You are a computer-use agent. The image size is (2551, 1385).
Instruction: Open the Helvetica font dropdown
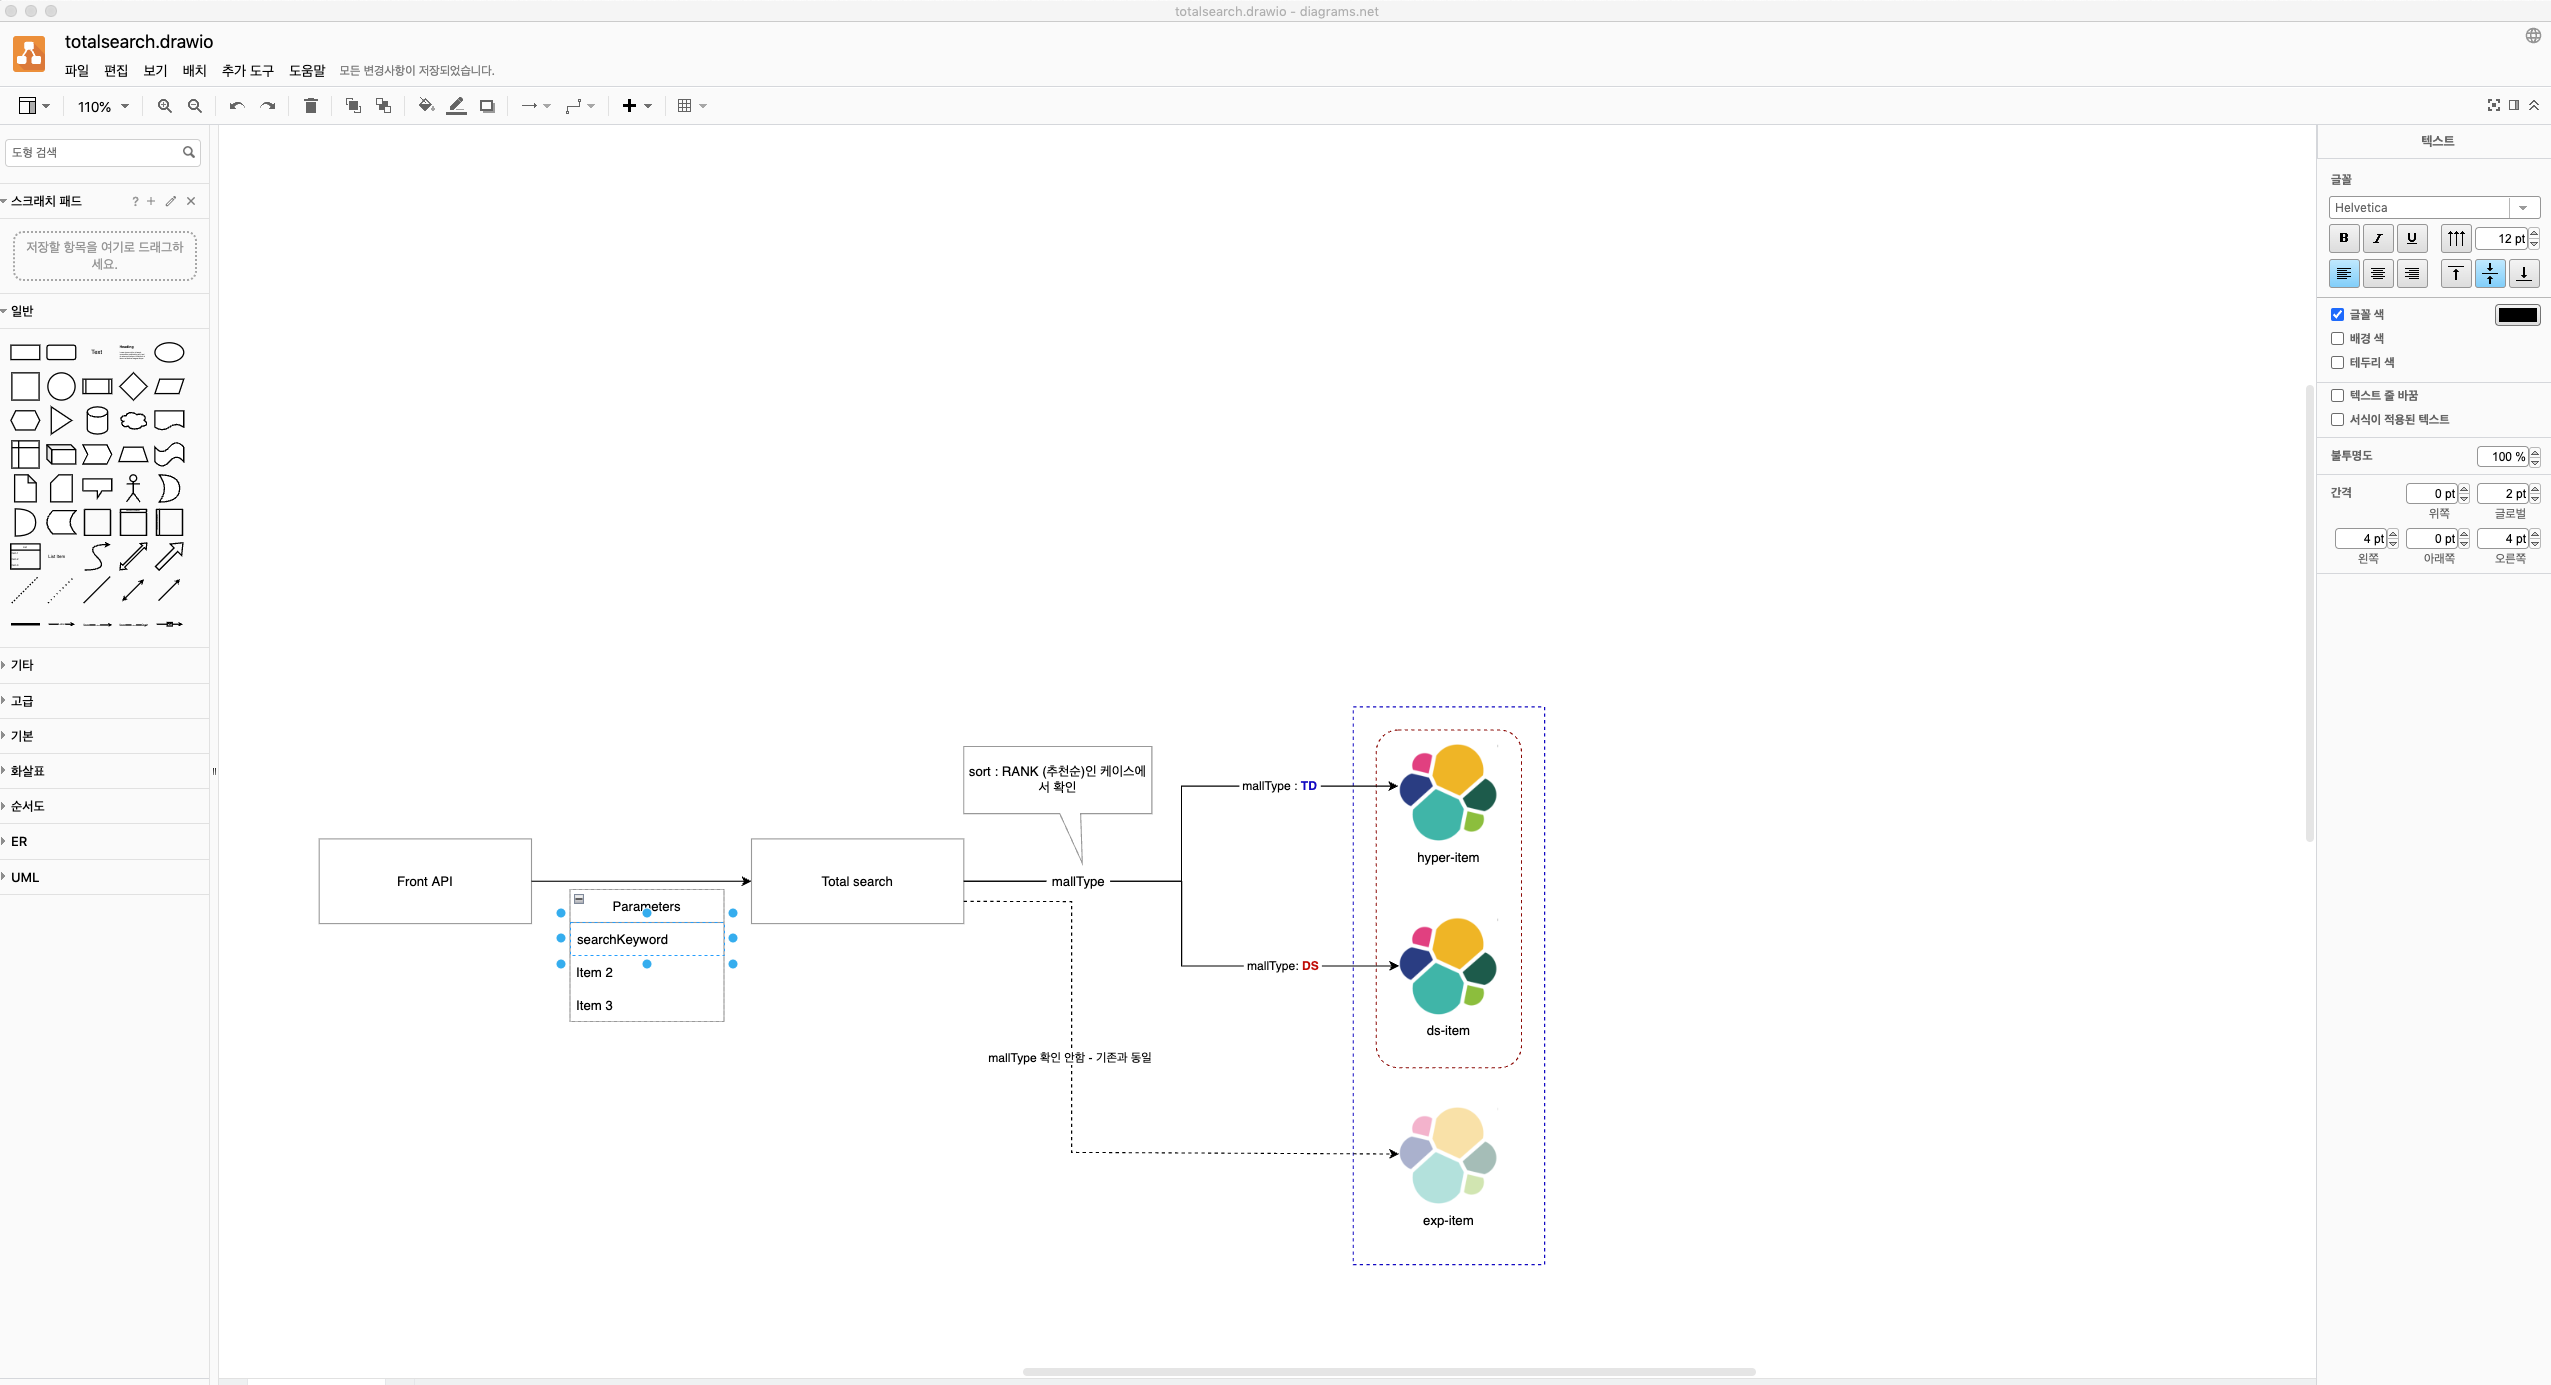pos(2434,208)
